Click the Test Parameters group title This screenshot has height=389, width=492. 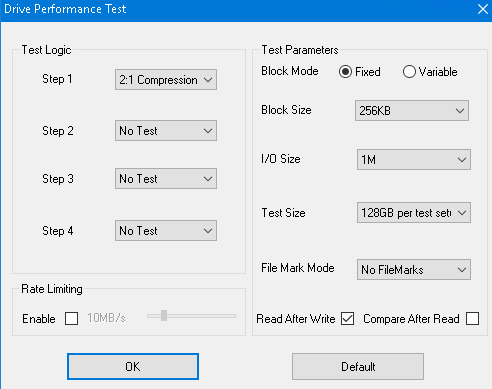pos(300,50)
